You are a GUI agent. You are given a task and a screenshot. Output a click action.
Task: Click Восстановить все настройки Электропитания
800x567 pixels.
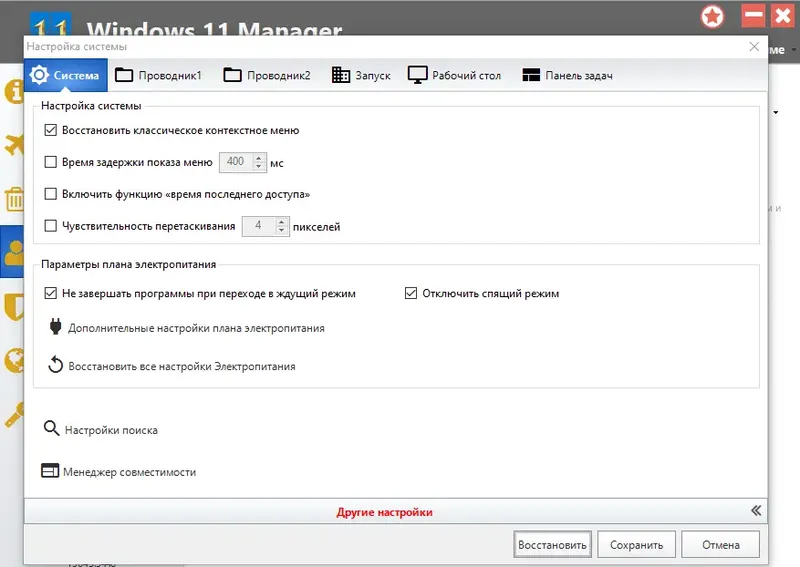point(182,366)
